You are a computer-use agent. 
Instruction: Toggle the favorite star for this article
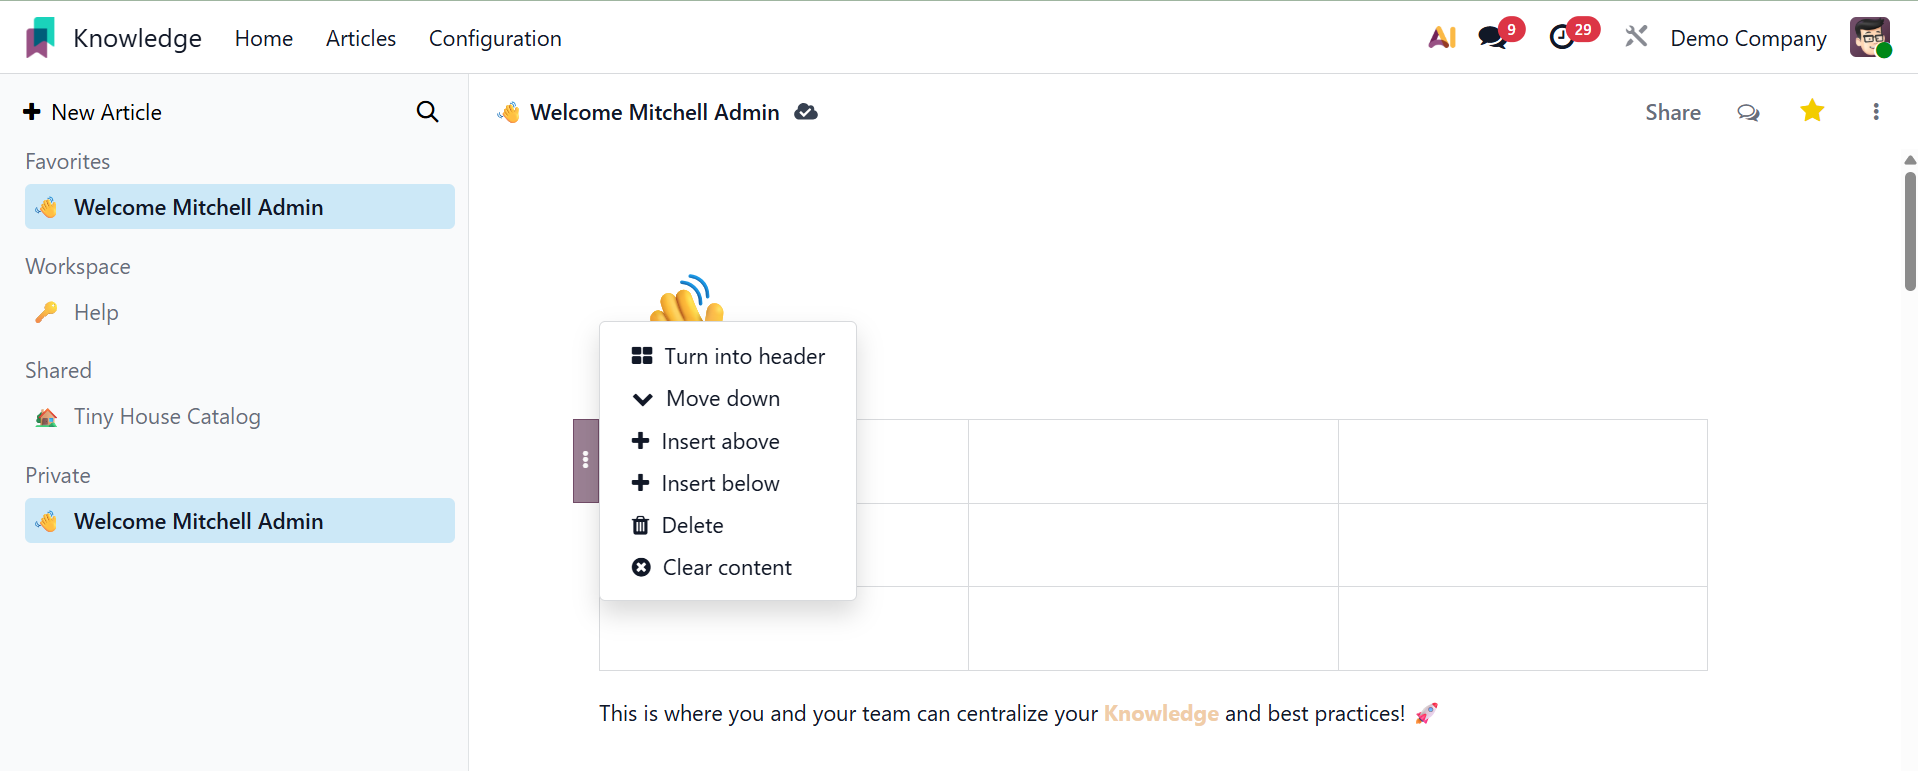(1812, 111)
